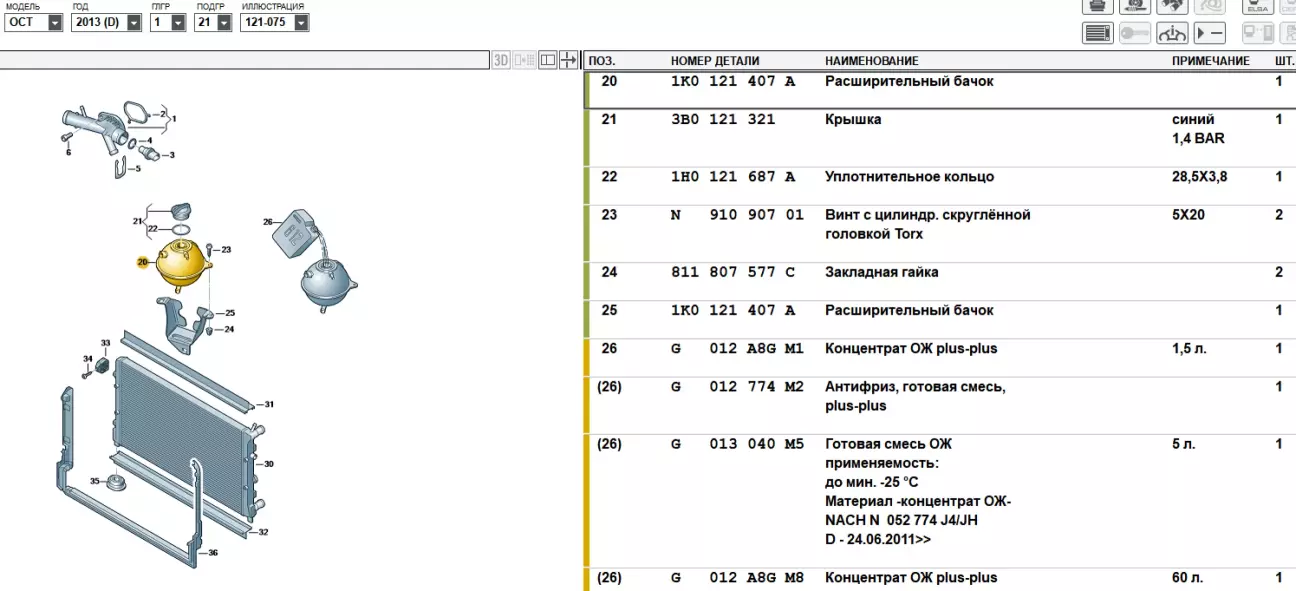This screenshot has height=591, width=1296.
Task: Click the split-panel layout icon
Action: point(547,60)
